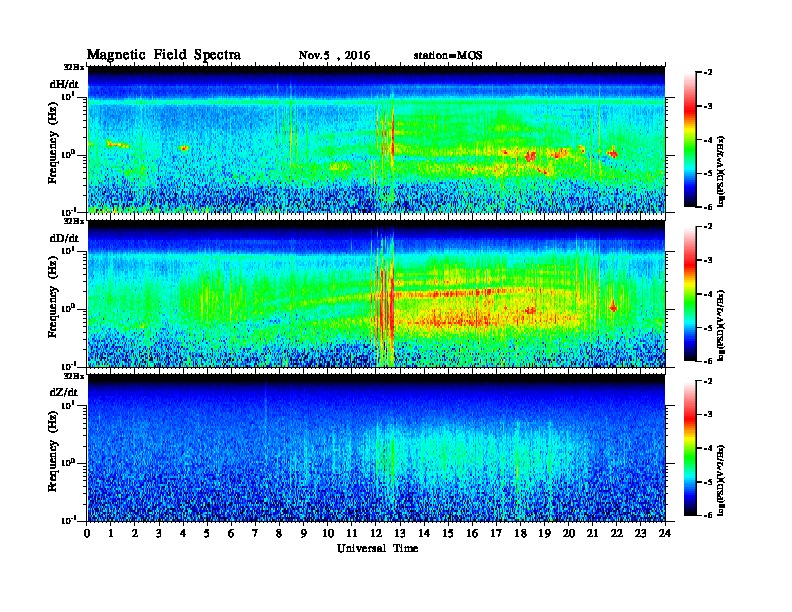The image size is (792, 612).
Task: Click hour 17 on the Universal Time axis
Action: (496, 534)
